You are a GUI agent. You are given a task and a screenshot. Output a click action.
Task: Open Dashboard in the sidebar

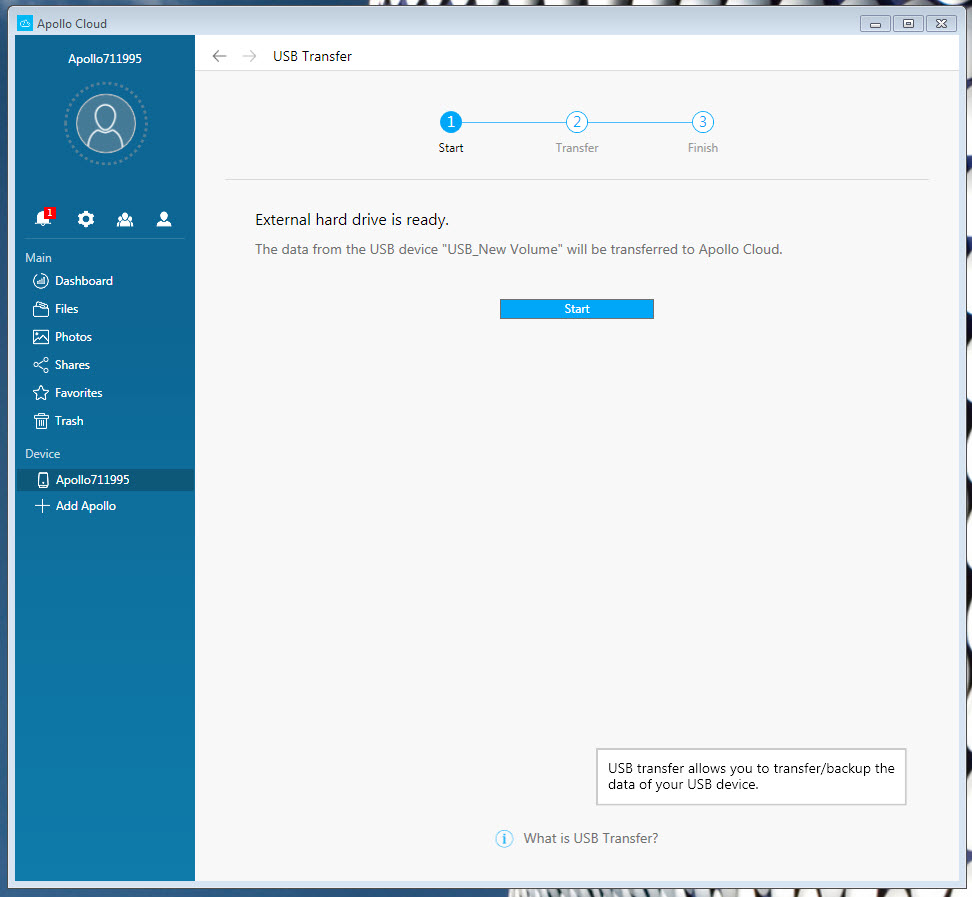[84, 281]
